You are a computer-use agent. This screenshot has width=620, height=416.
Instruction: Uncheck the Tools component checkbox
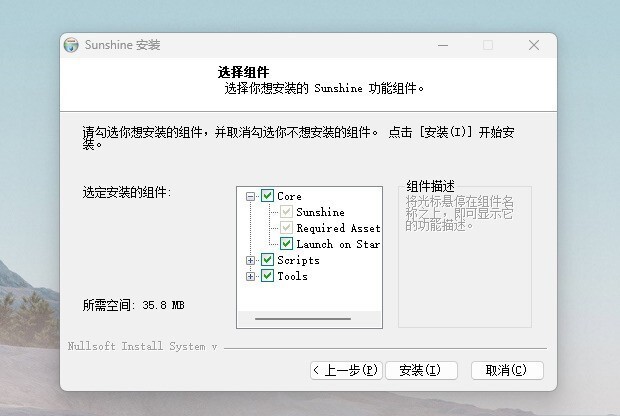tap(267, 276)
